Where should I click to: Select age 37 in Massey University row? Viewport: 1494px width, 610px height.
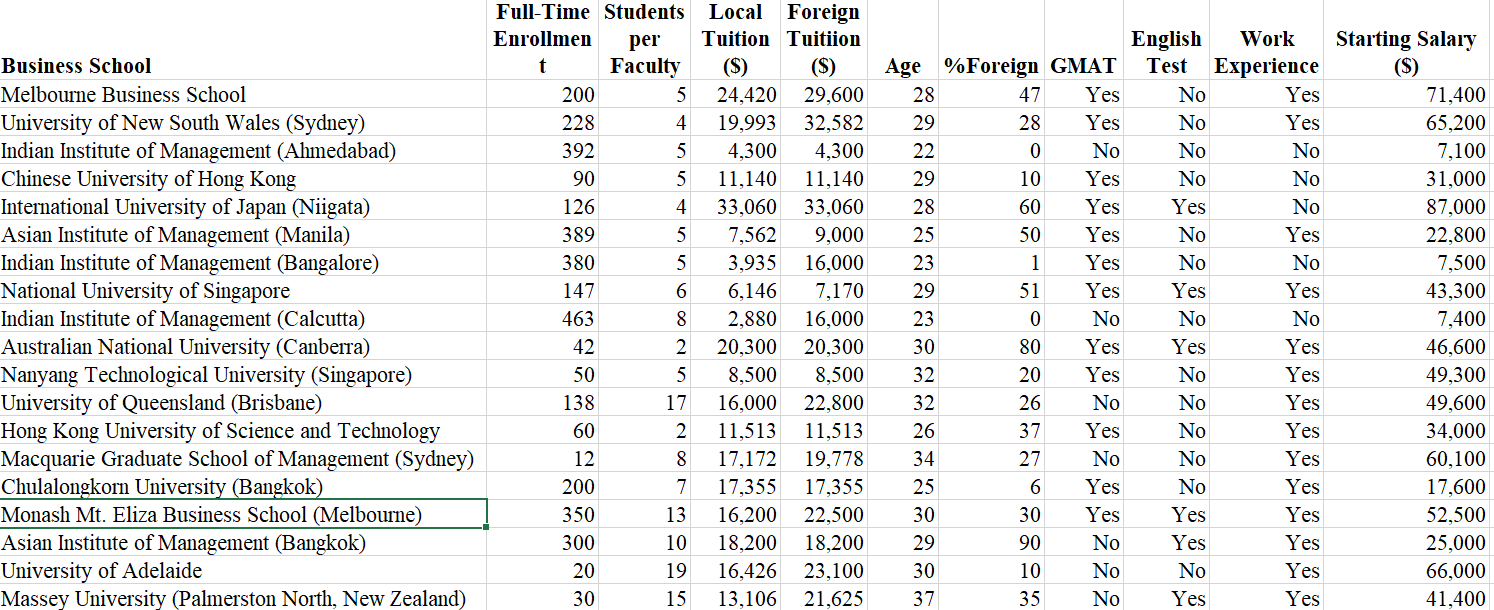[903, 598]
